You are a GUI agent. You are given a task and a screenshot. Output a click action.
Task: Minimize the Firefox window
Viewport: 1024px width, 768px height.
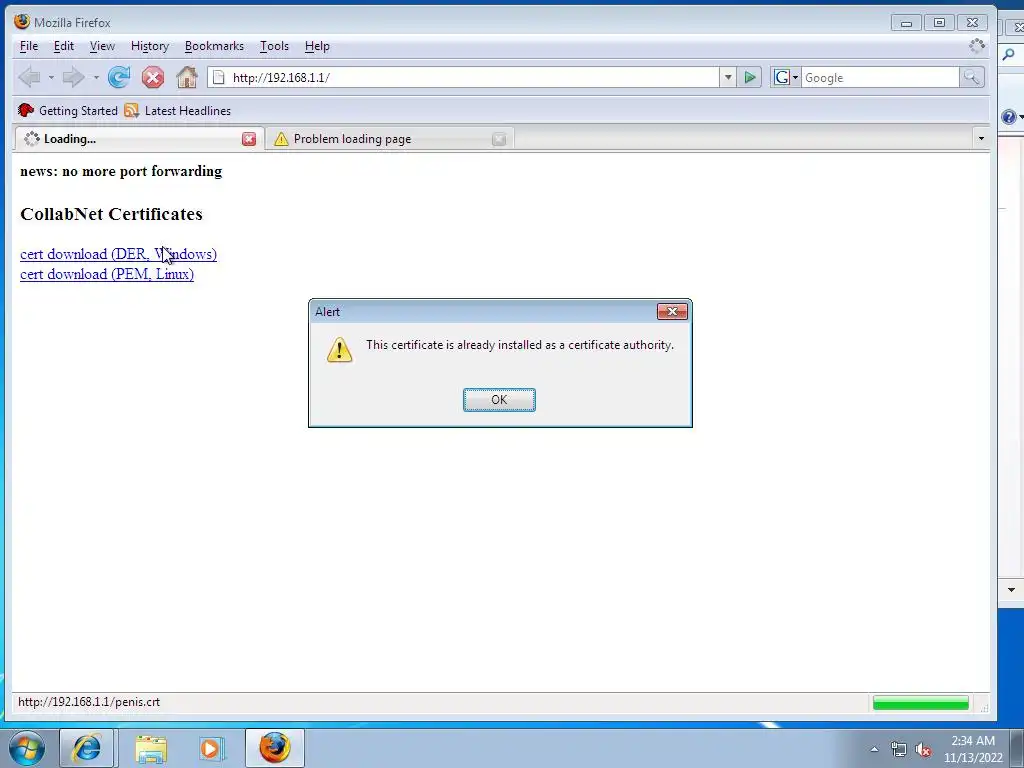(x=906, y=23)
